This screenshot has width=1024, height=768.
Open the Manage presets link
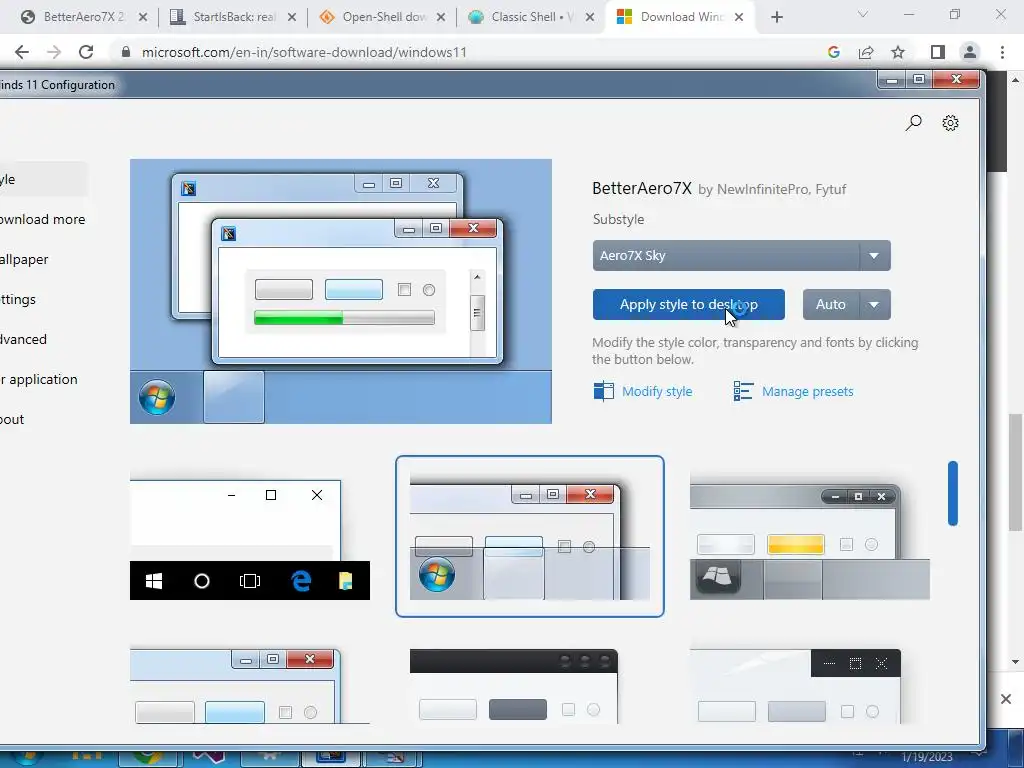click(x=807, y=391)
